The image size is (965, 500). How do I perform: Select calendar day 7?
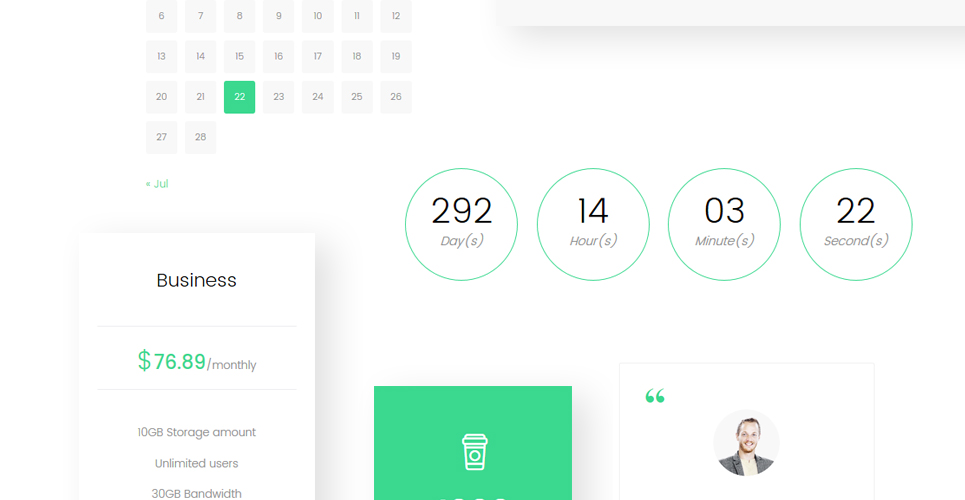click(x=201, y=16)
